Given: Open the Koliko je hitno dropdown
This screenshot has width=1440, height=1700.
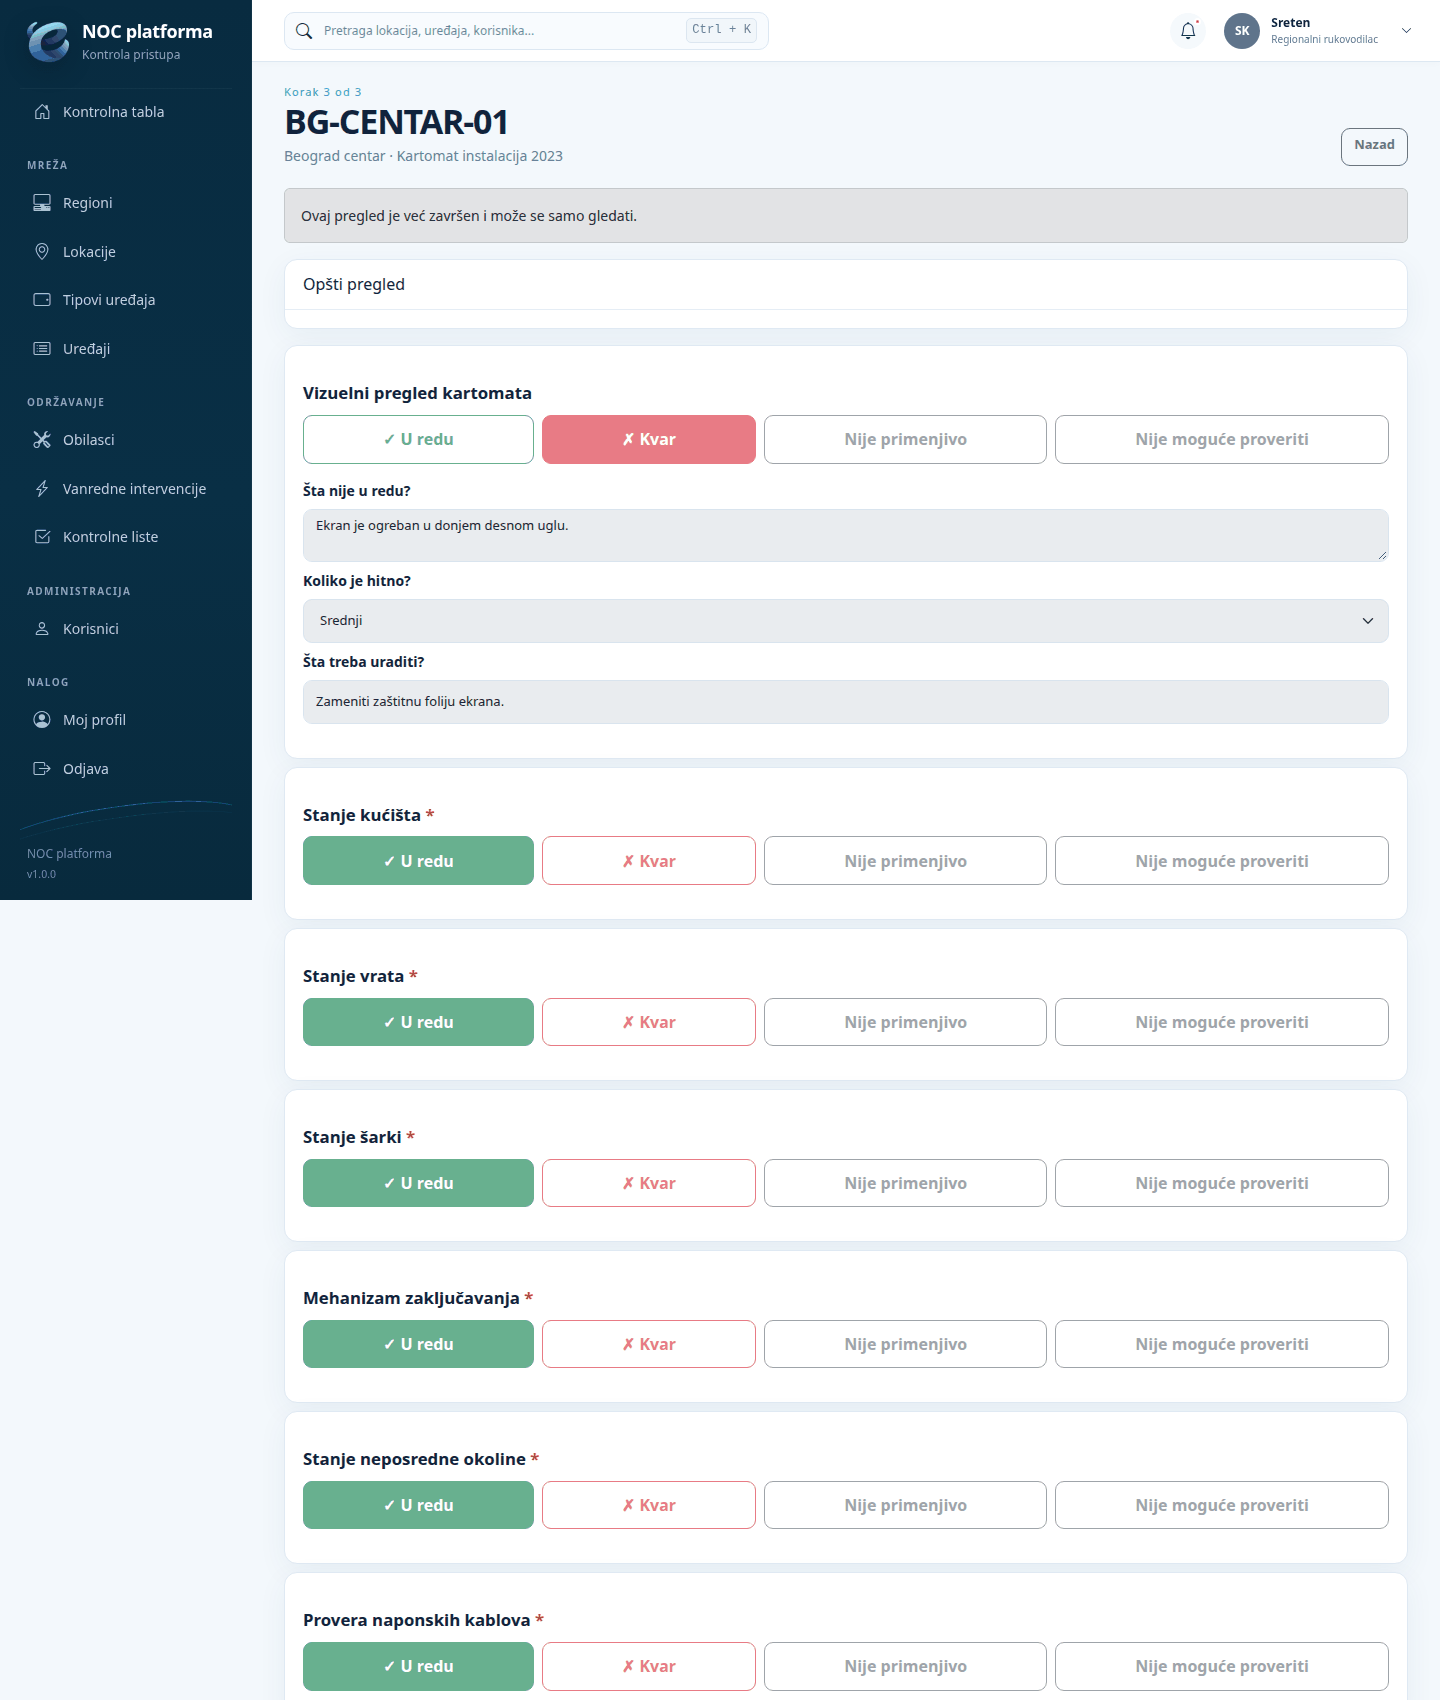Looking at the screenshot, I should click(x=846, y=621).
